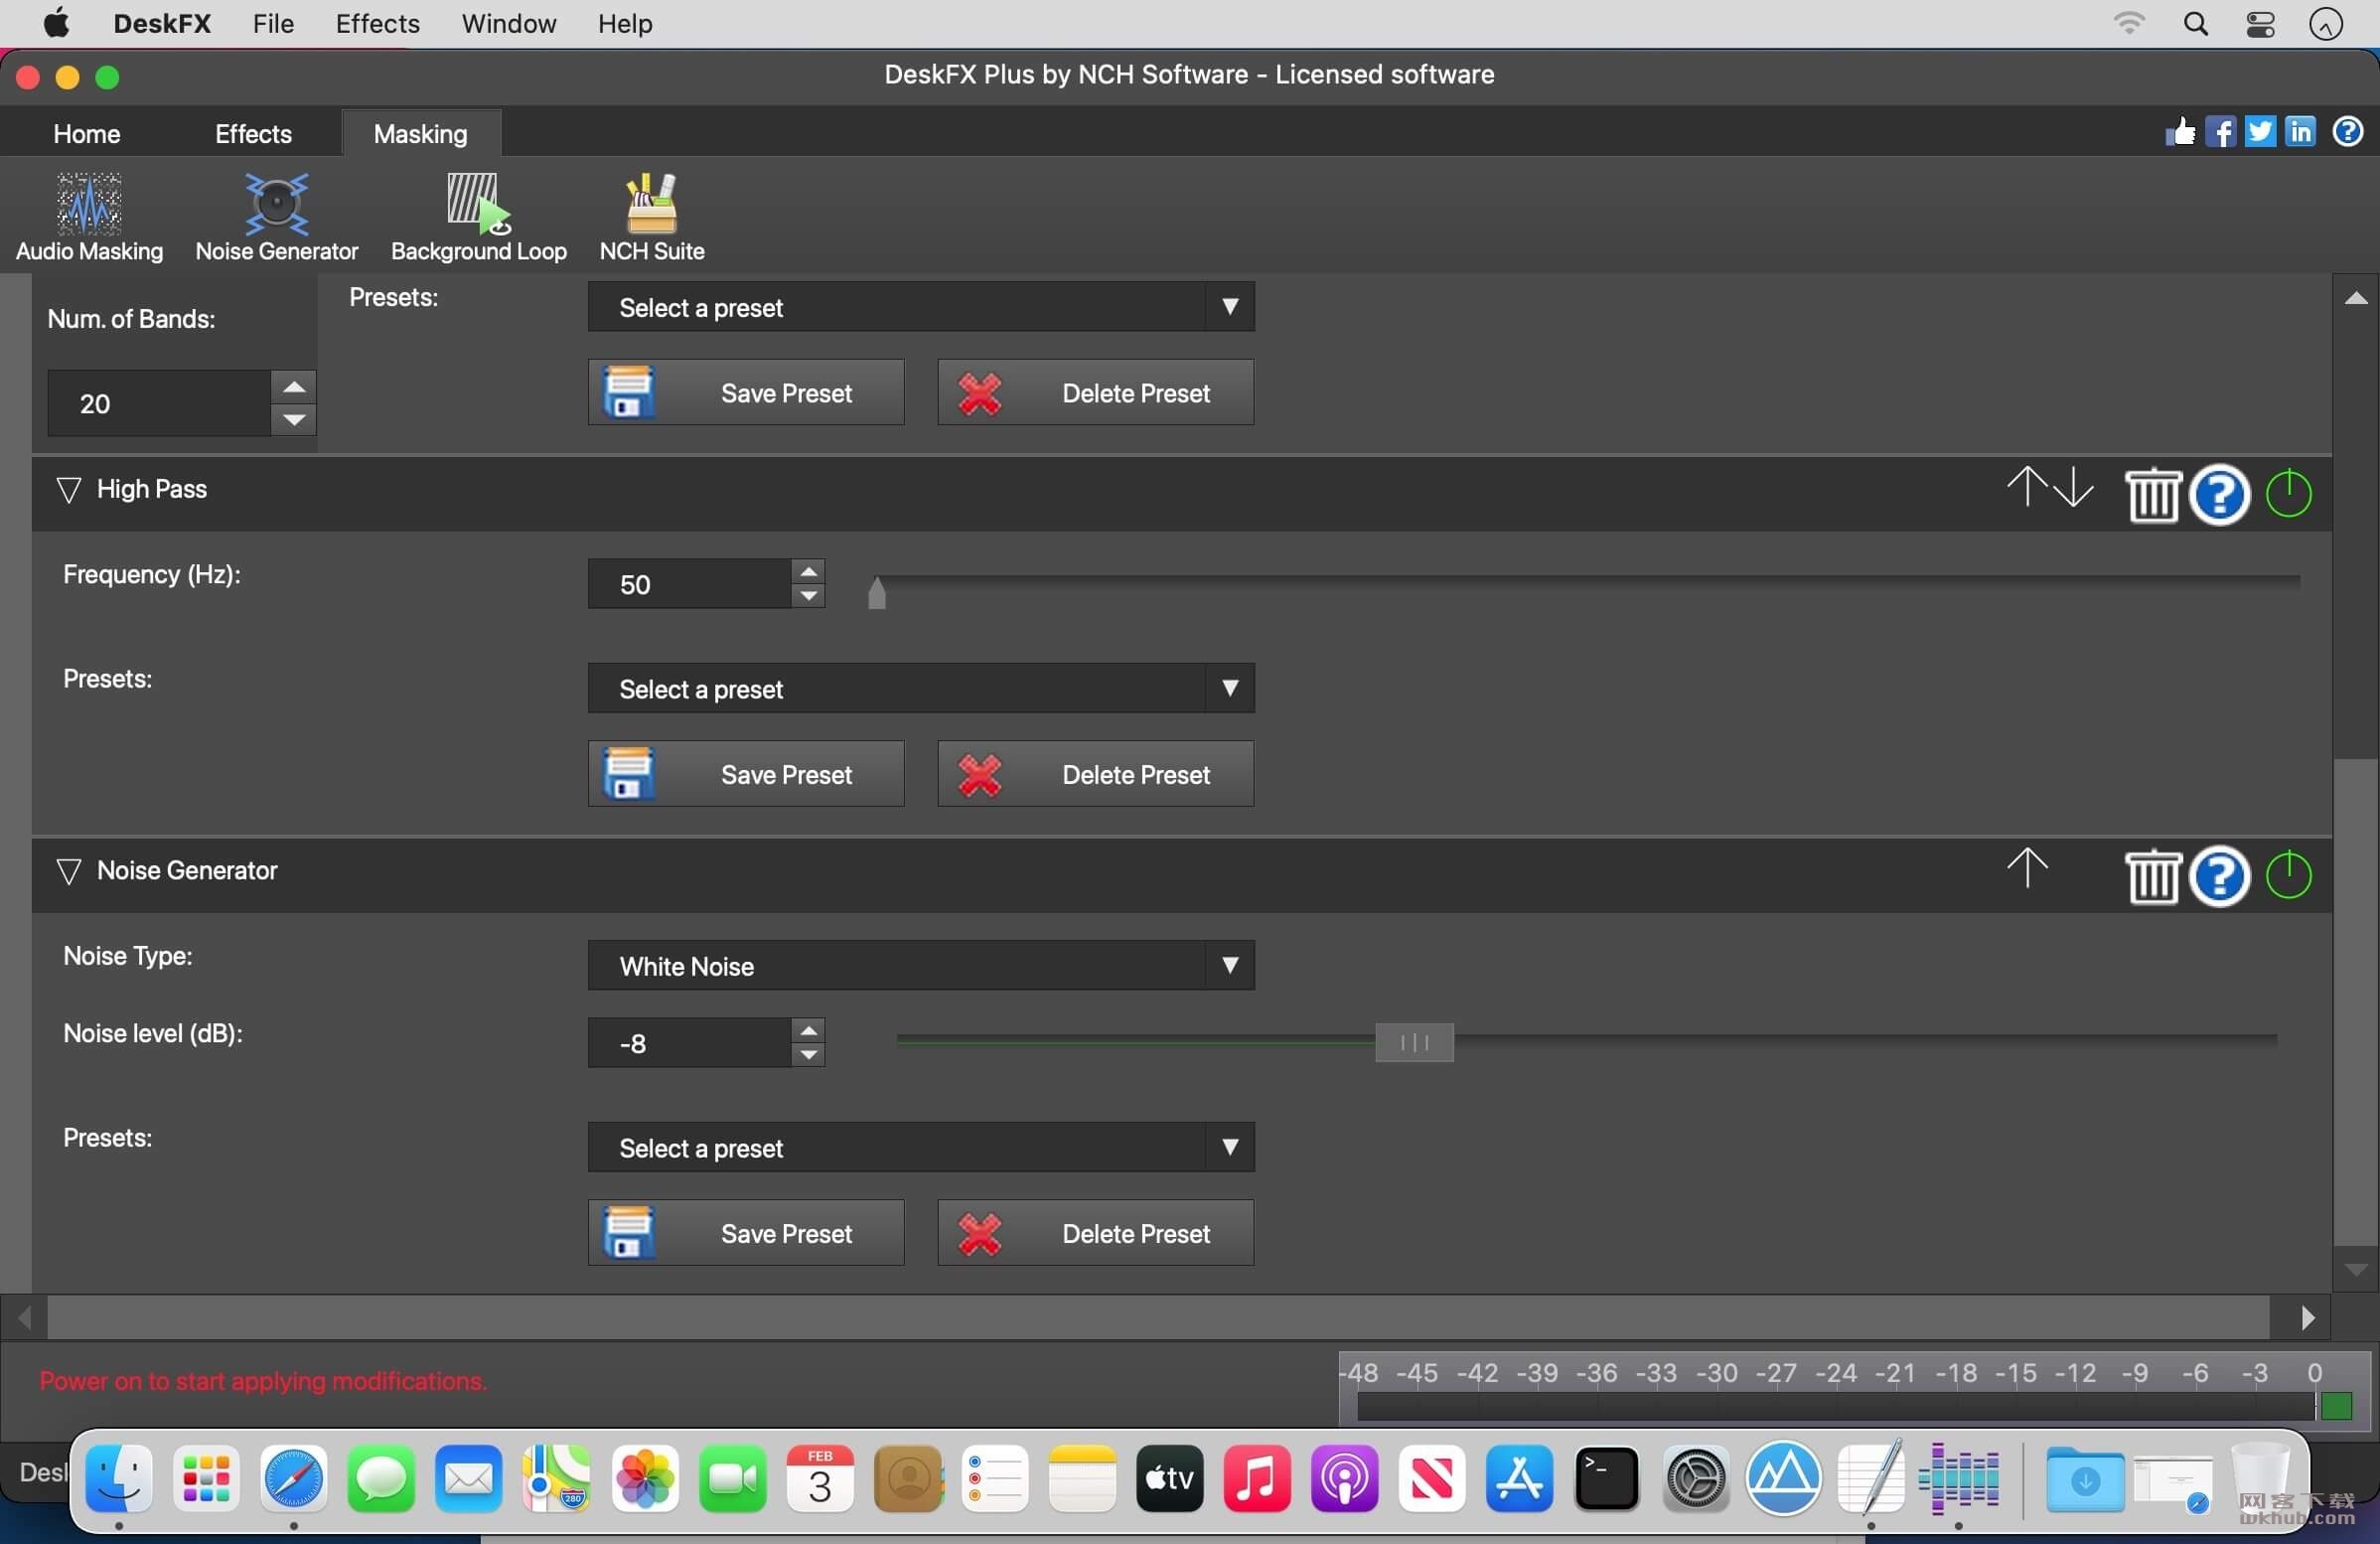
Task: Increase the Noise level (dB) value
Action: pyautogui.click(x=808, y=1030)
